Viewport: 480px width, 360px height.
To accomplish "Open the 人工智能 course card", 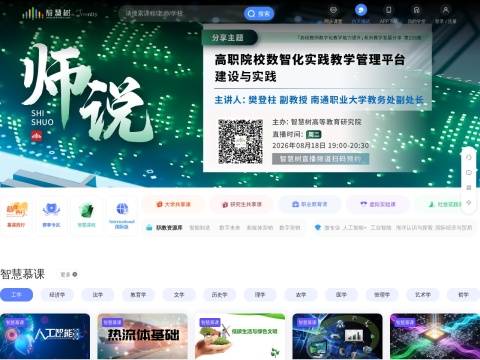I will [x=45, y=336].
